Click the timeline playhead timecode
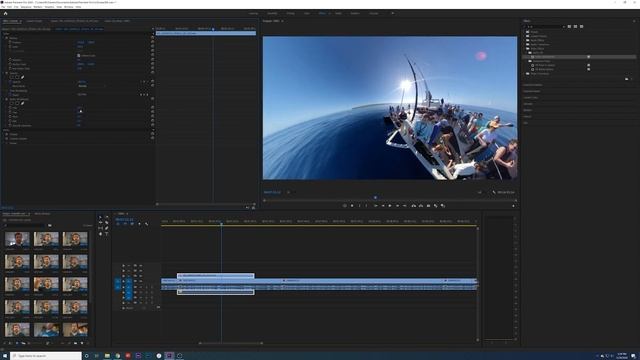The width and height of the screenshot is (640, 360). coord(124,220)
